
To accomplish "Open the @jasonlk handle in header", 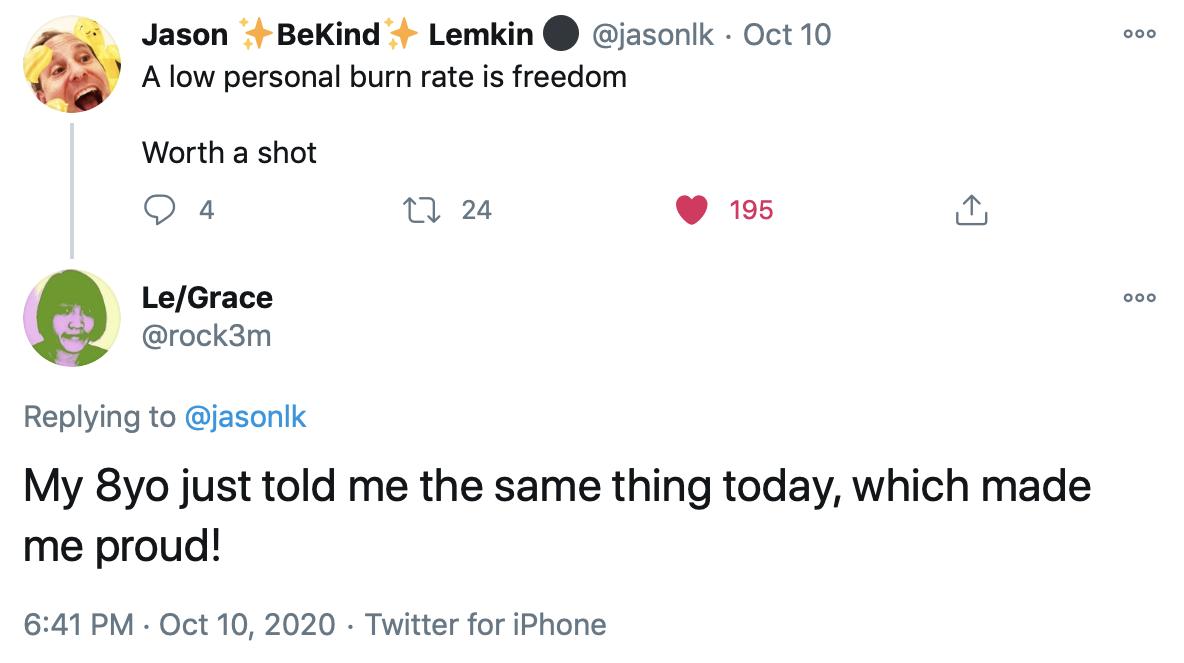I will tap(652, 35).
